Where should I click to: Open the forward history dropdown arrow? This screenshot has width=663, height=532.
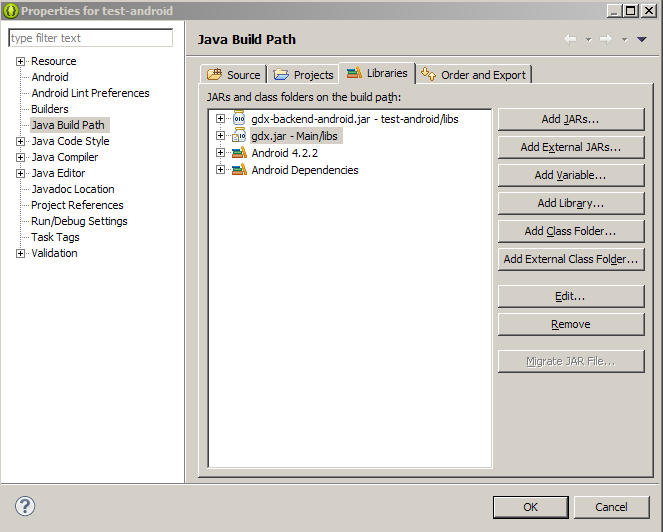[624, 40]
